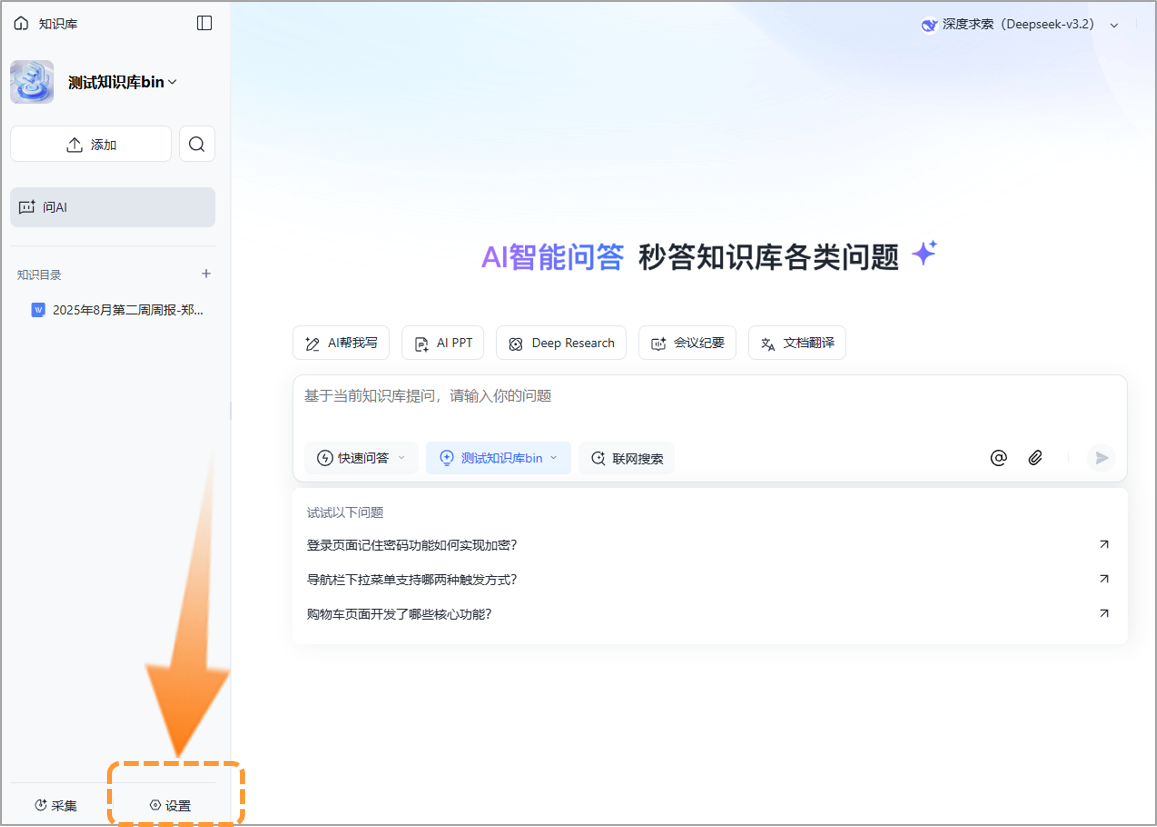
Task: Click the @ mention icon in input bar
Action: point(998,457)
